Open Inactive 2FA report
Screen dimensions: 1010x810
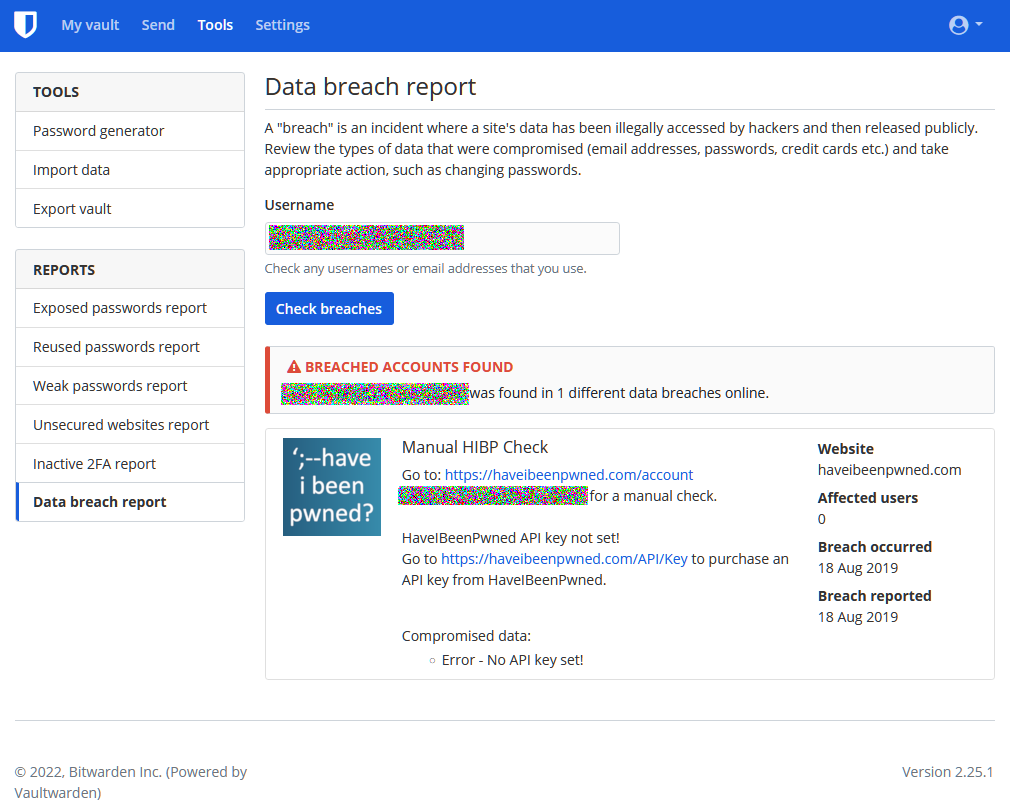129,464
